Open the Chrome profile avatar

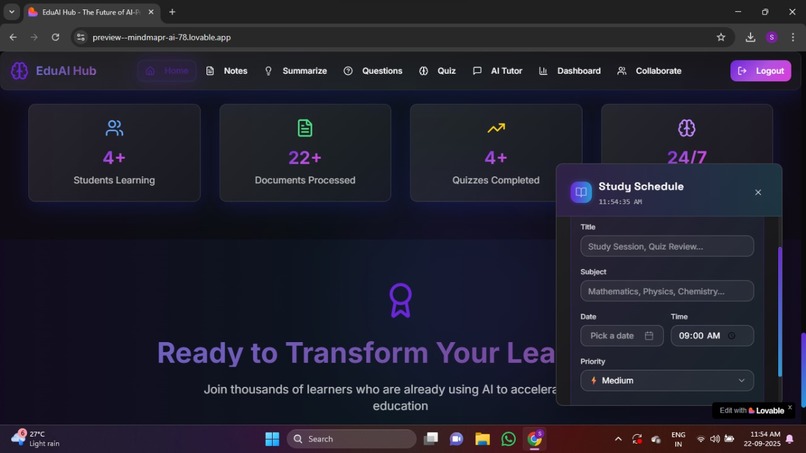(771, 37)
